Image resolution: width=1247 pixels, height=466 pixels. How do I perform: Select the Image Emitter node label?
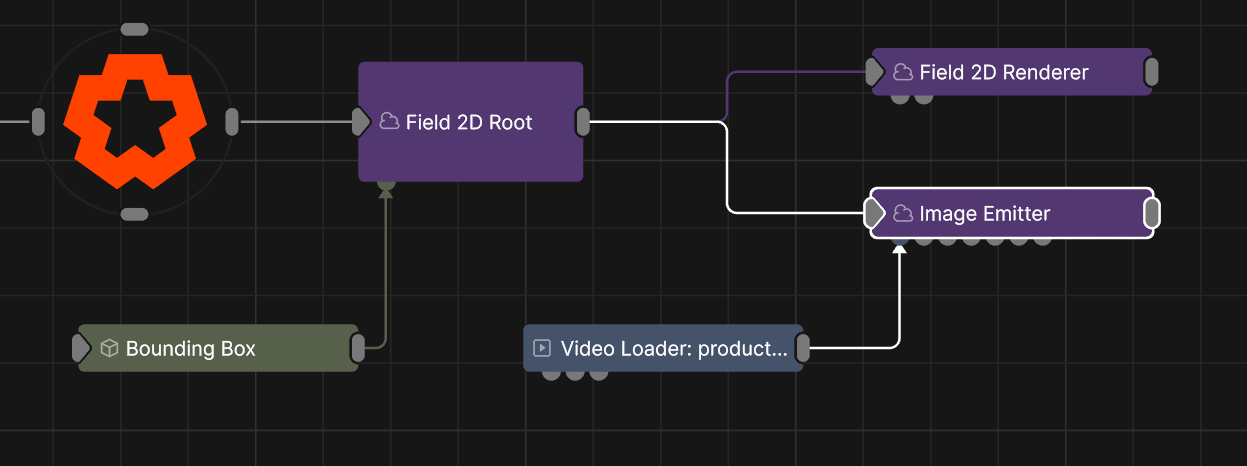(x=985, y=213)
